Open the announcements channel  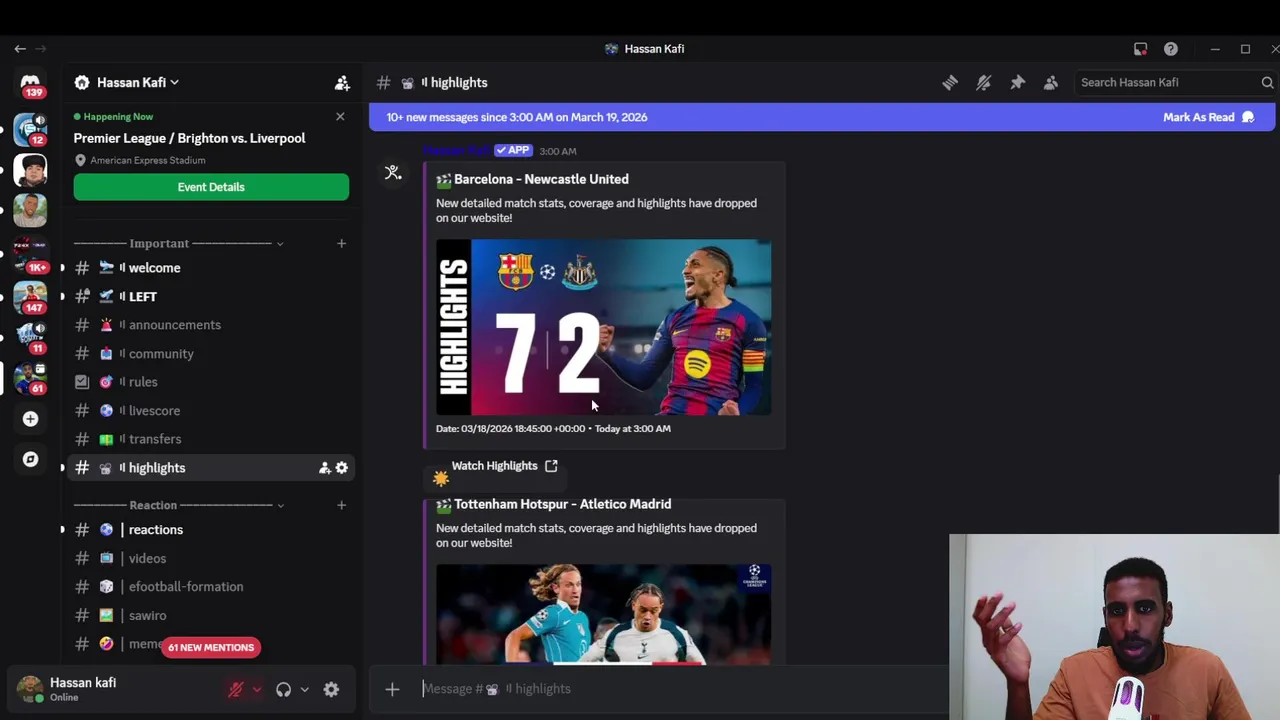click(x=210, y=325)
